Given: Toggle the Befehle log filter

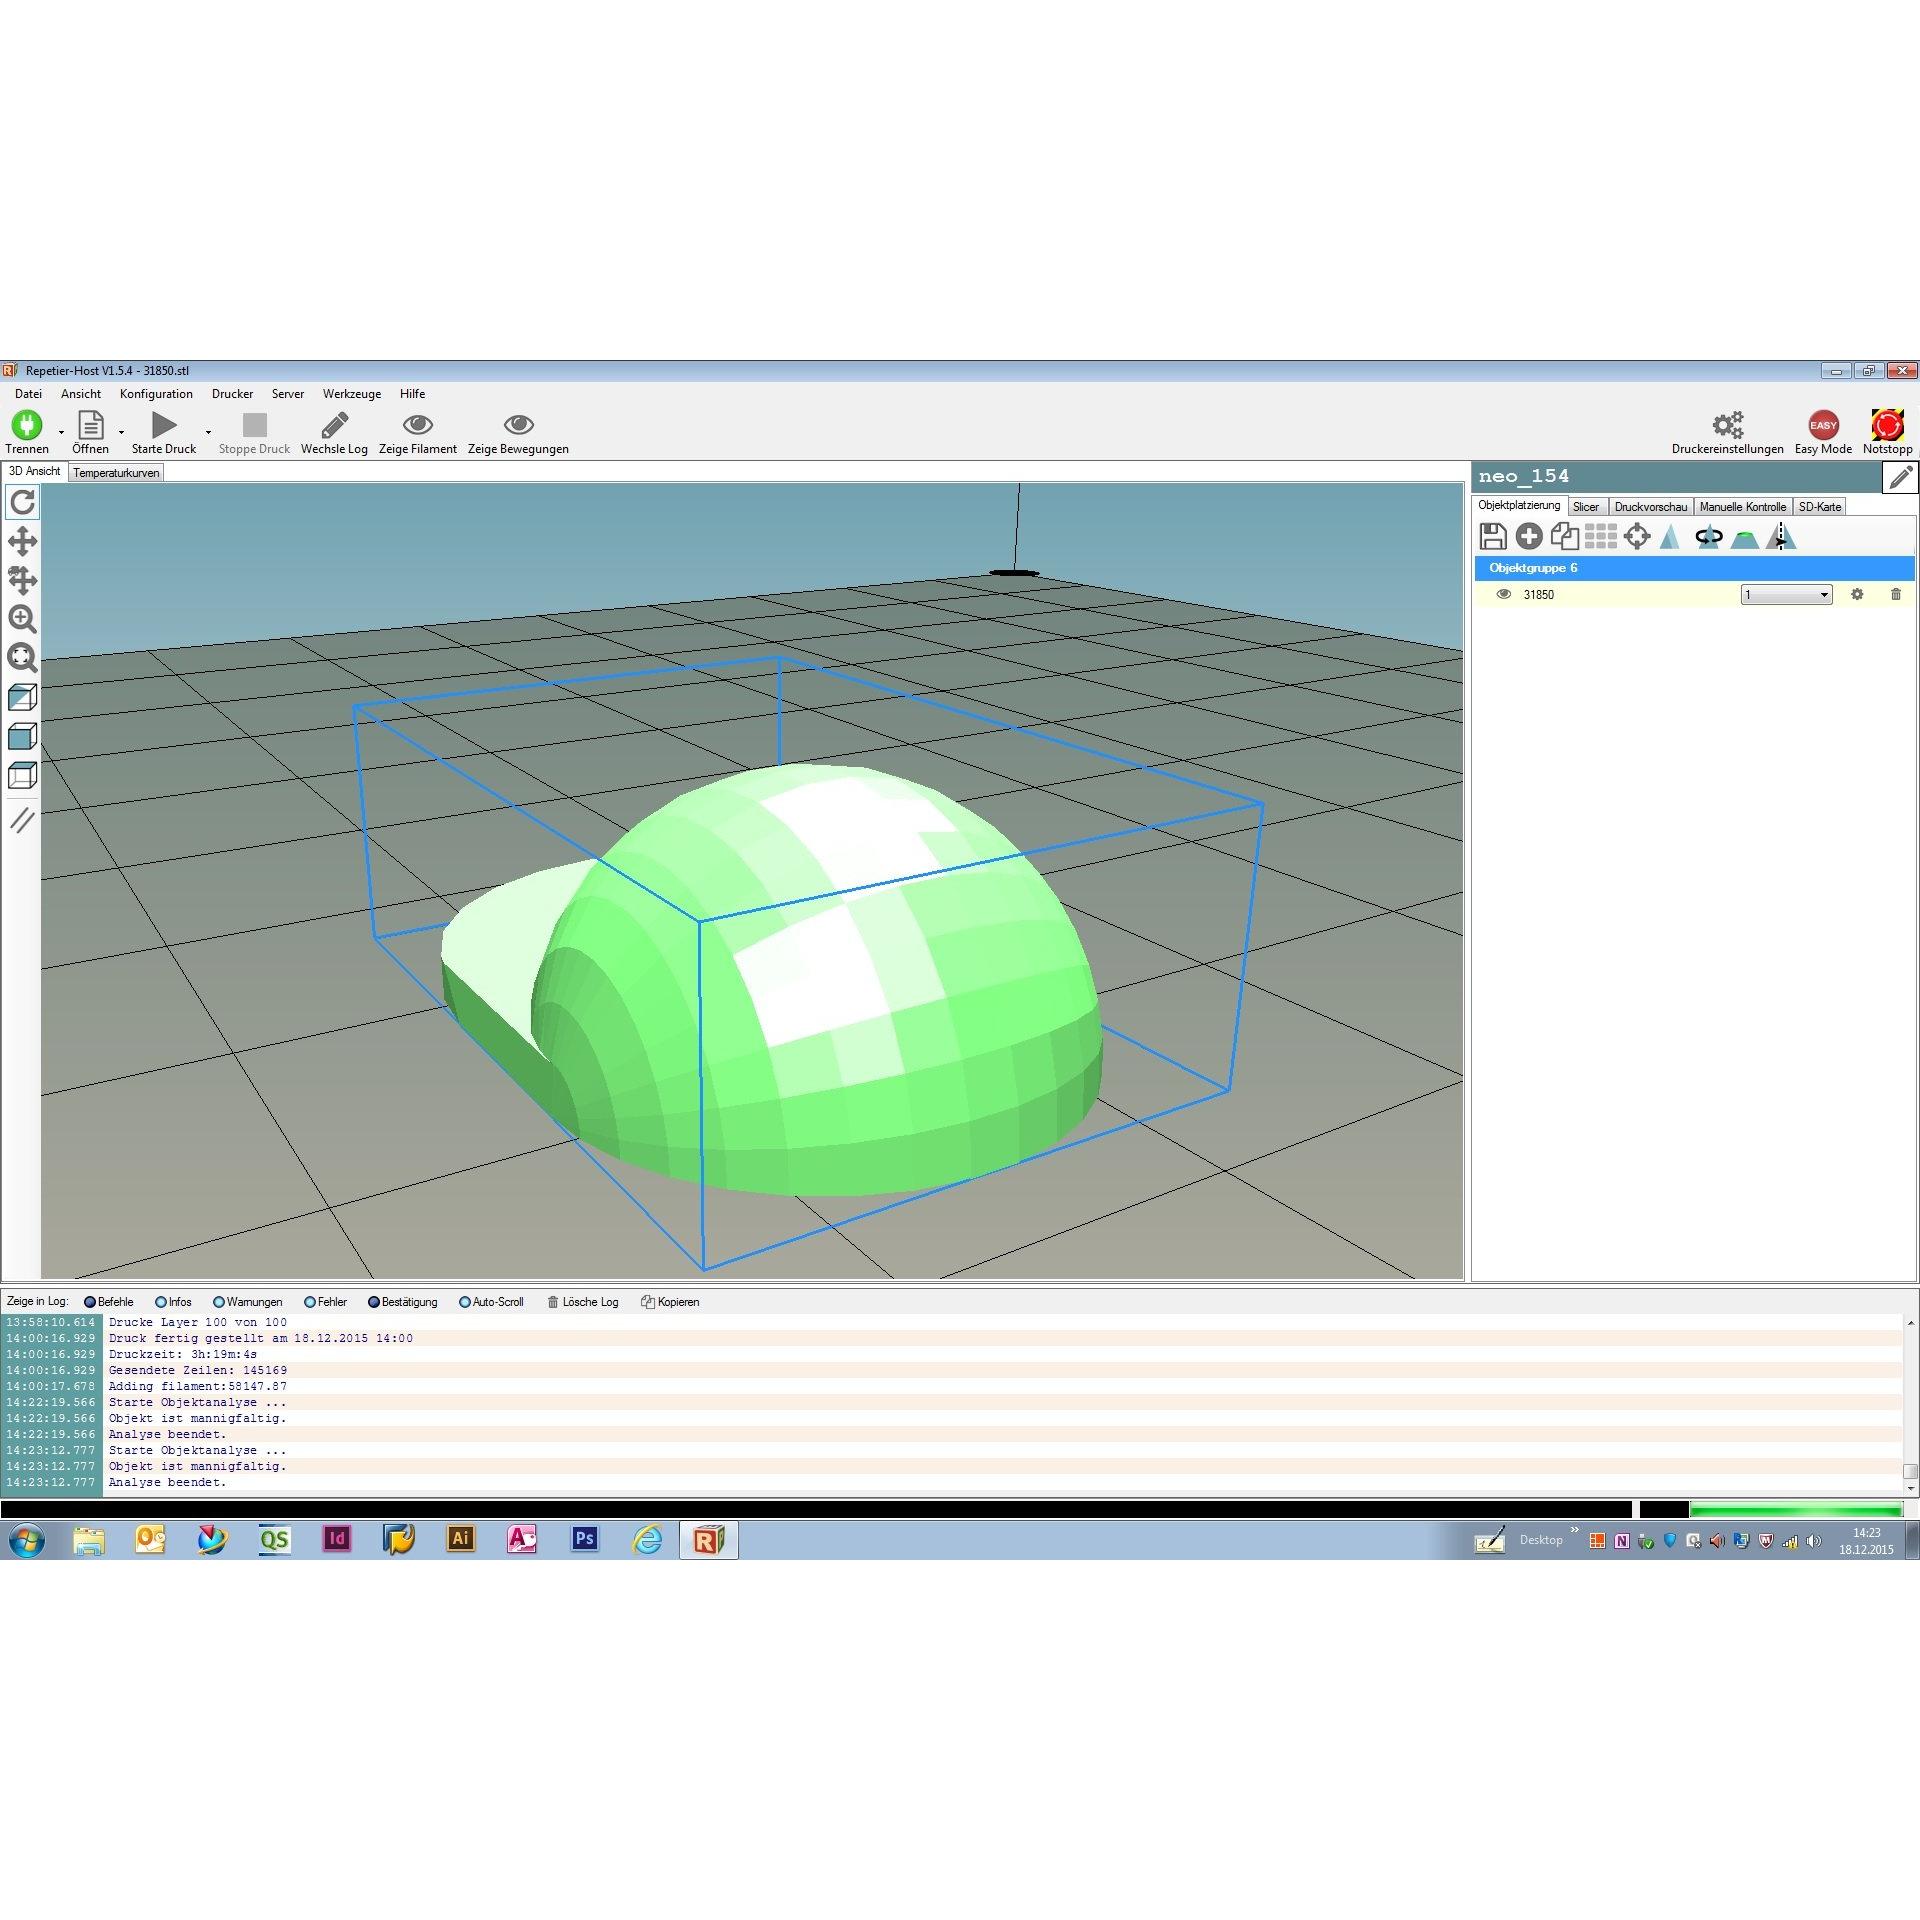Looking at the screenshot, I should (x=109, y=1302).
